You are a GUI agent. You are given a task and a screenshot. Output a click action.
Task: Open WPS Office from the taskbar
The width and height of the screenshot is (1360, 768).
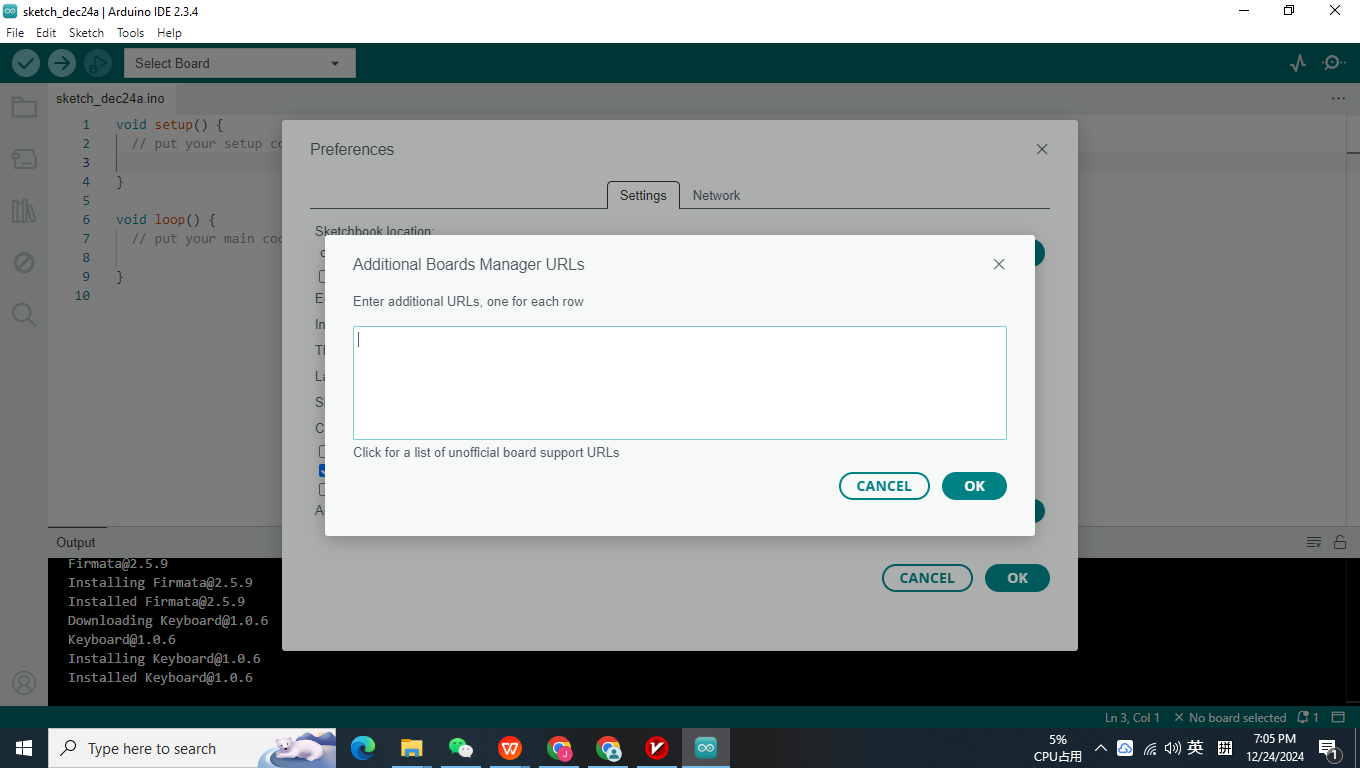510,748
